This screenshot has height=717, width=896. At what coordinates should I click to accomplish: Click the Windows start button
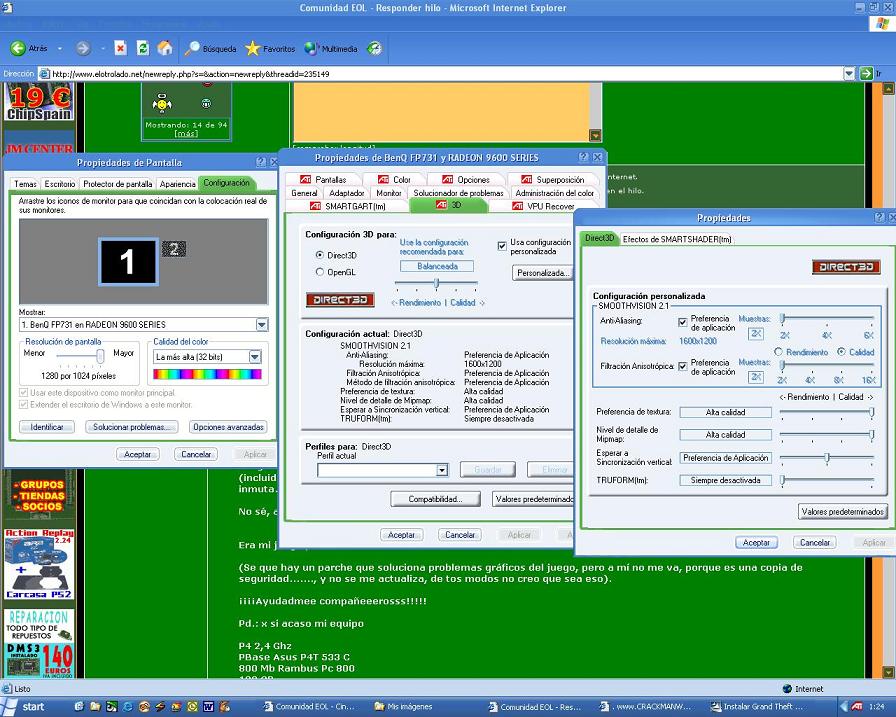[23, 707]
